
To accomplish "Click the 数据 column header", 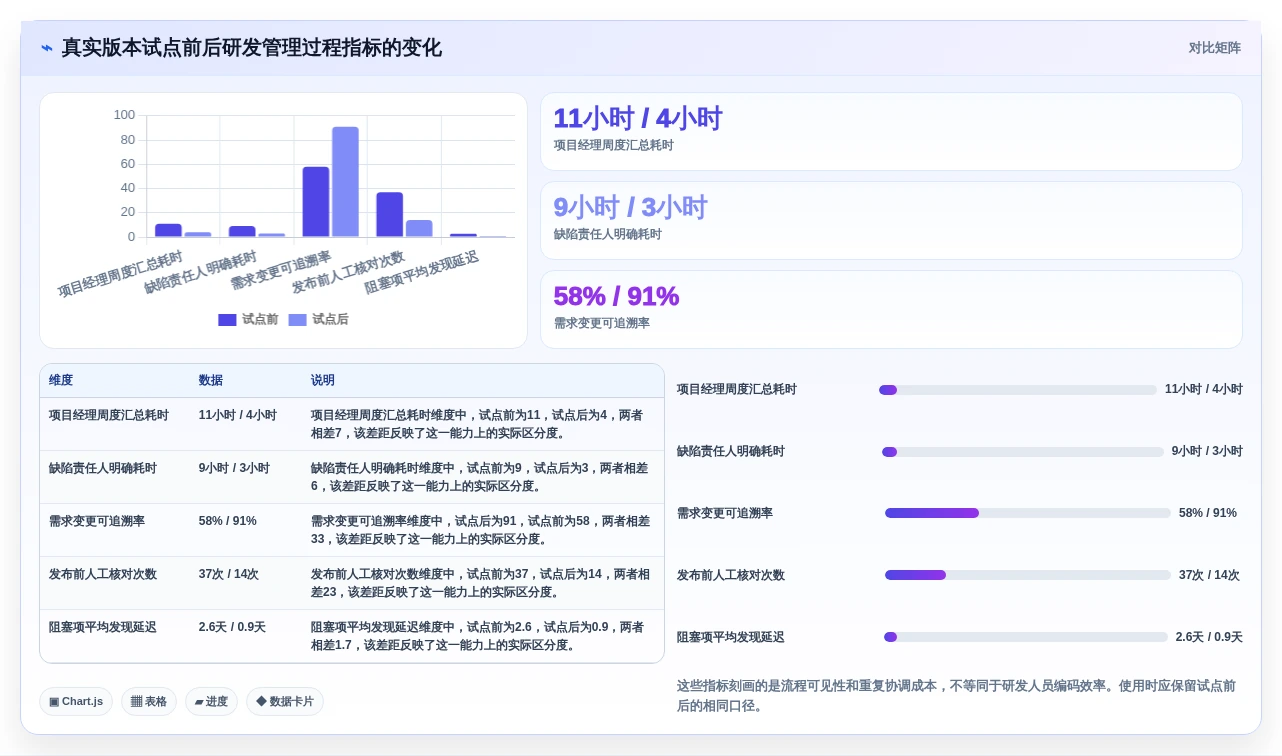I will pyautogui.click(x=211, y=381).
